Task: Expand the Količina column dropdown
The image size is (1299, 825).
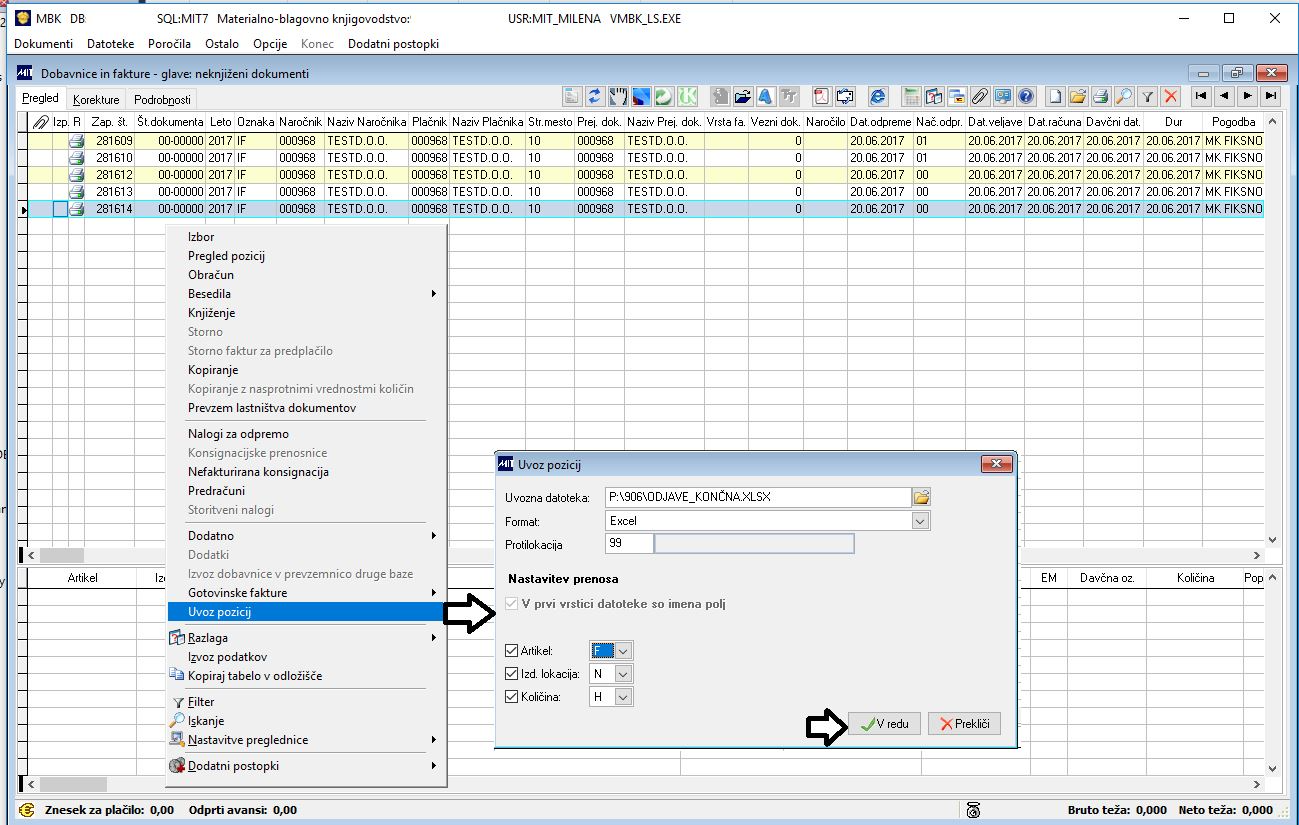Action: pyautogui.click(x=623, y=697)
